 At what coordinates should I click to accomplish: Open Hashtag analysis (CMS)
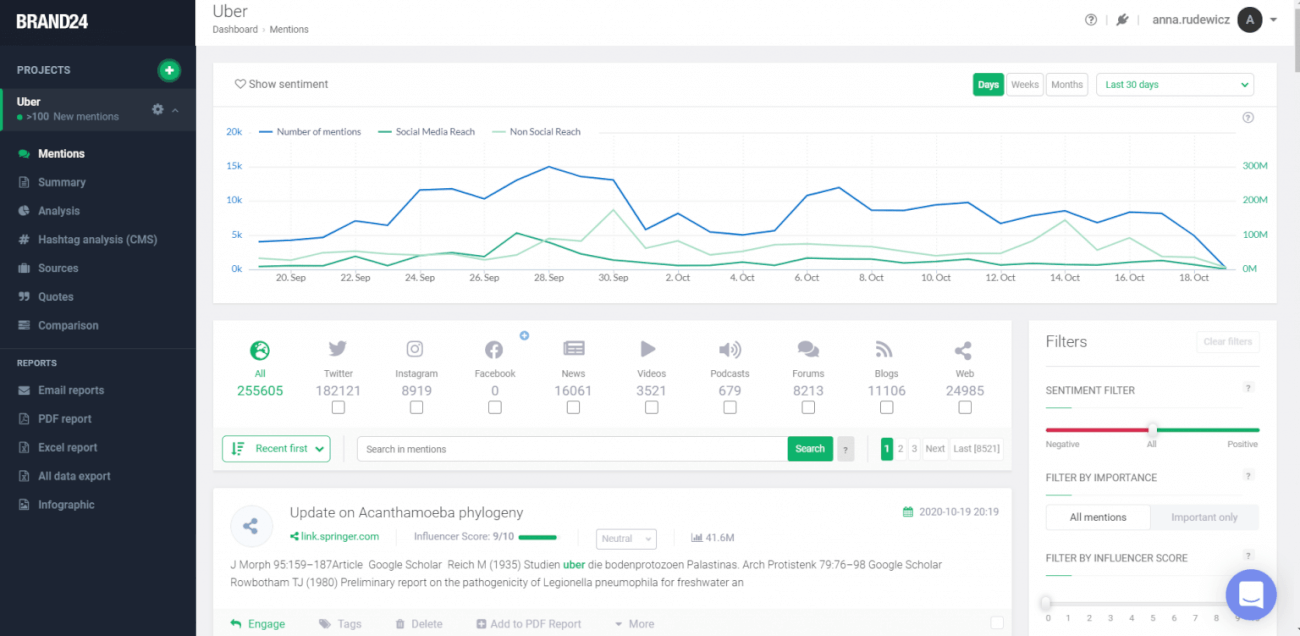[x=97, y=240]
